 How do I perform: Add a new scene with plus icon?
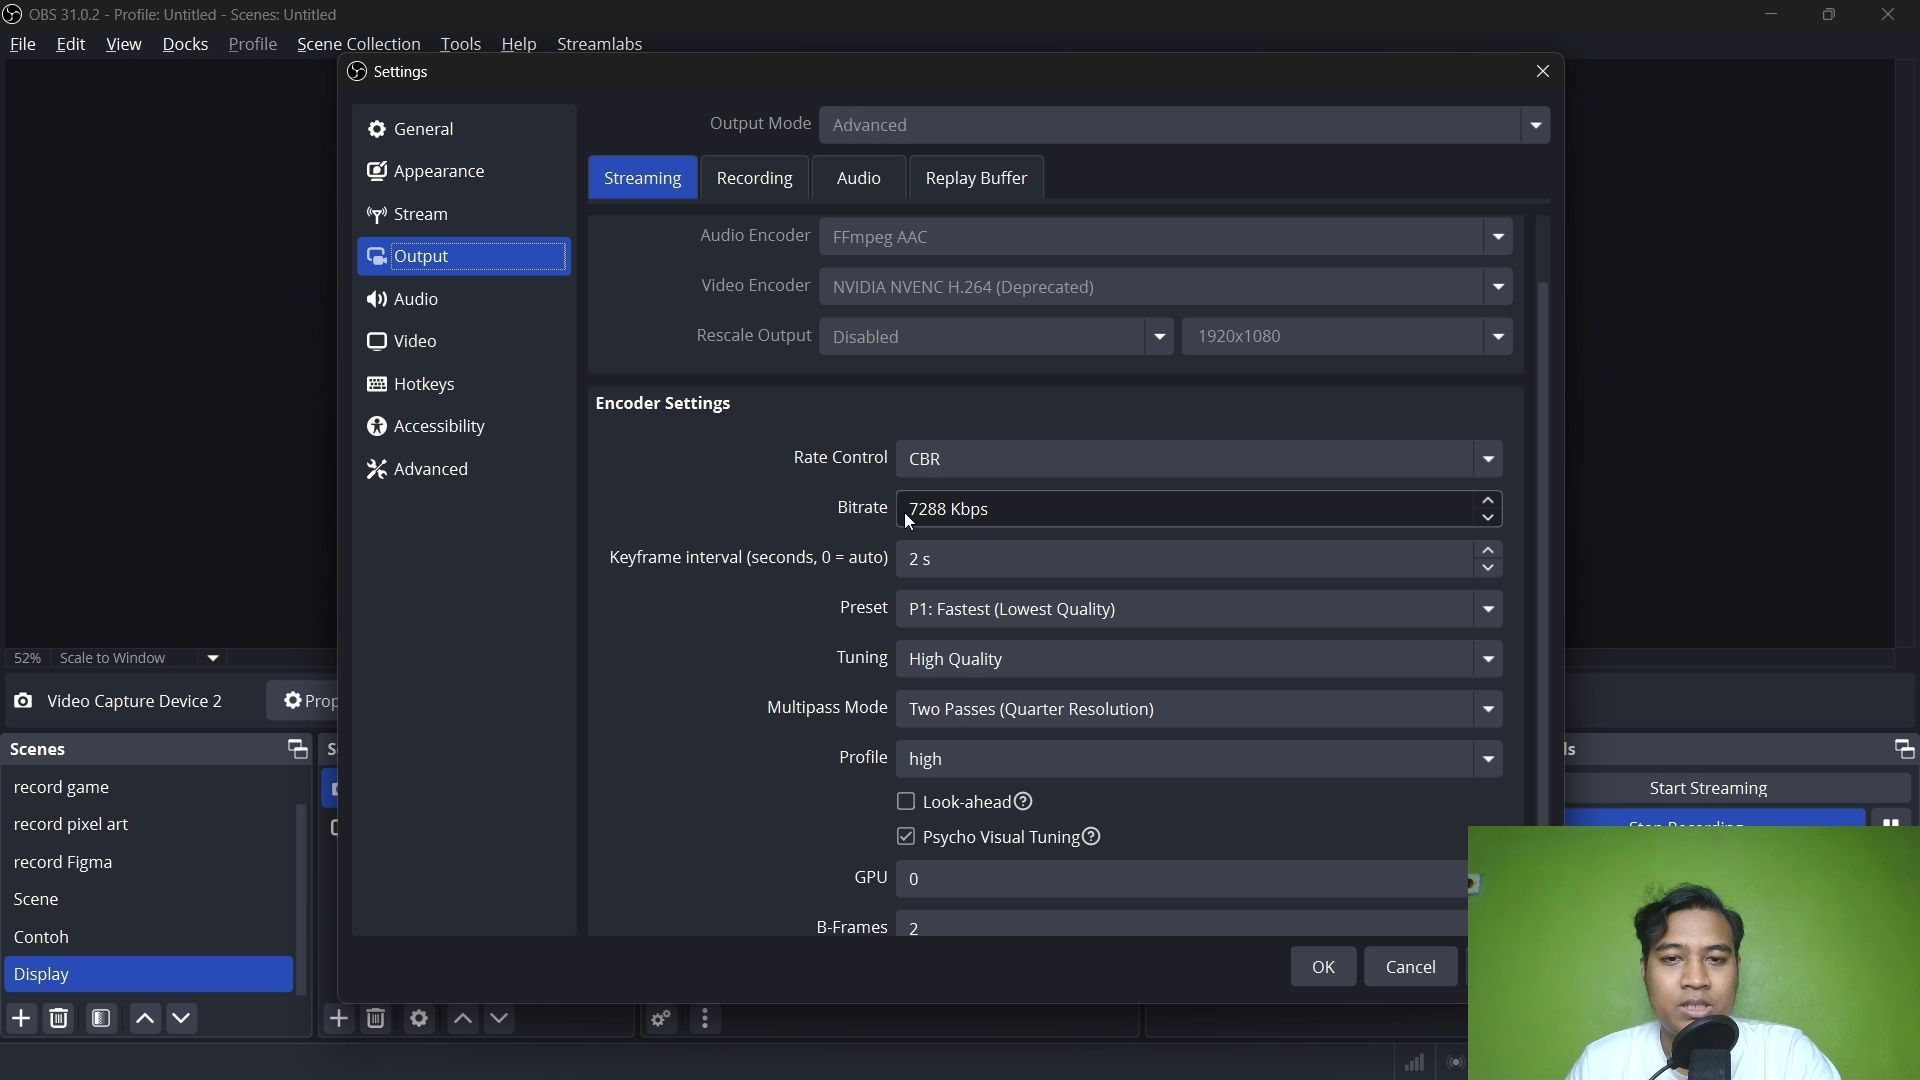(x=21, y=1020)
